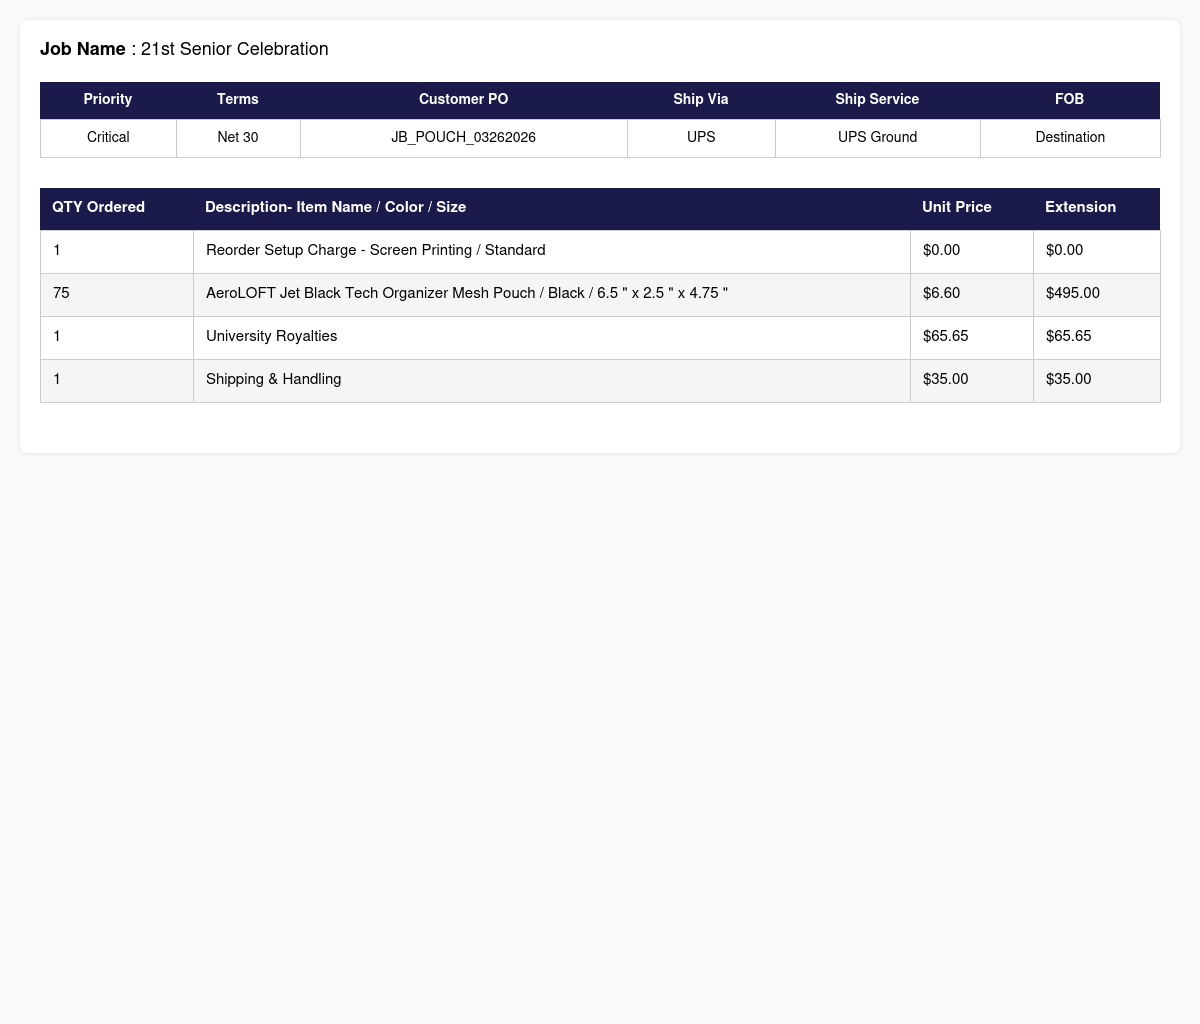Click the Terms column header
The width and height of the screenshot is (1200, 1024).
tap(238, 100)
